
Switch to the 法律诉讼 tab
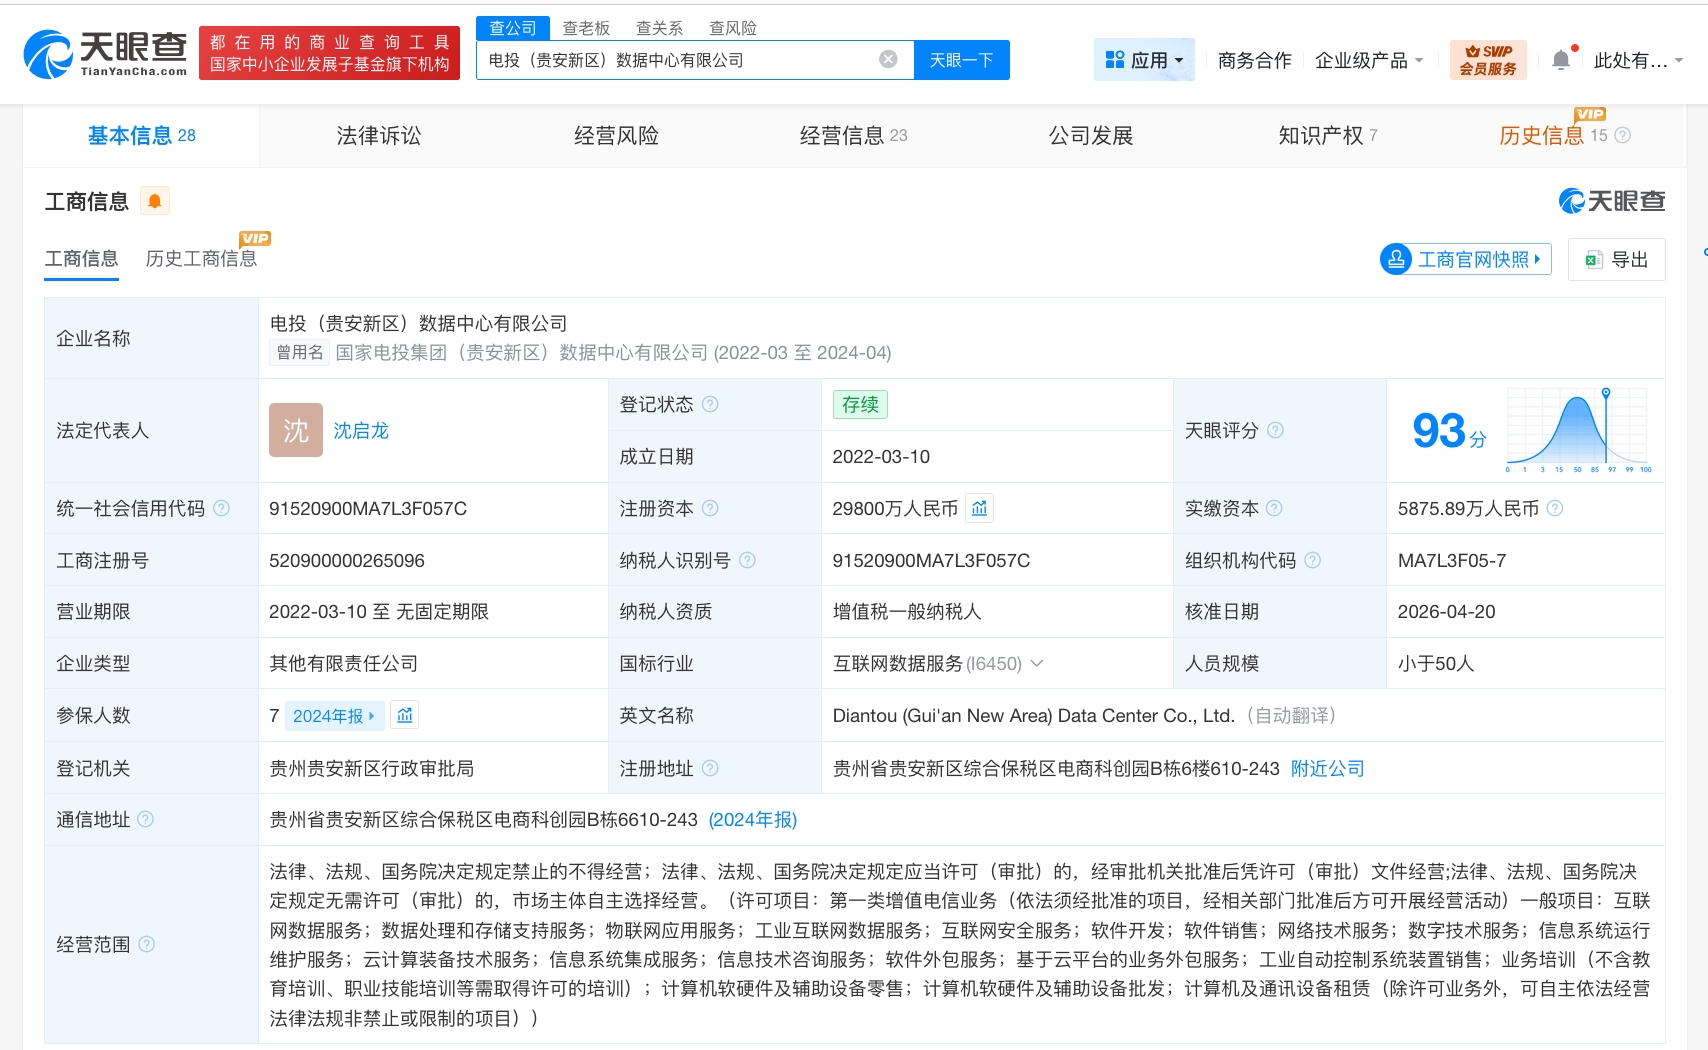tap(379, 136)
